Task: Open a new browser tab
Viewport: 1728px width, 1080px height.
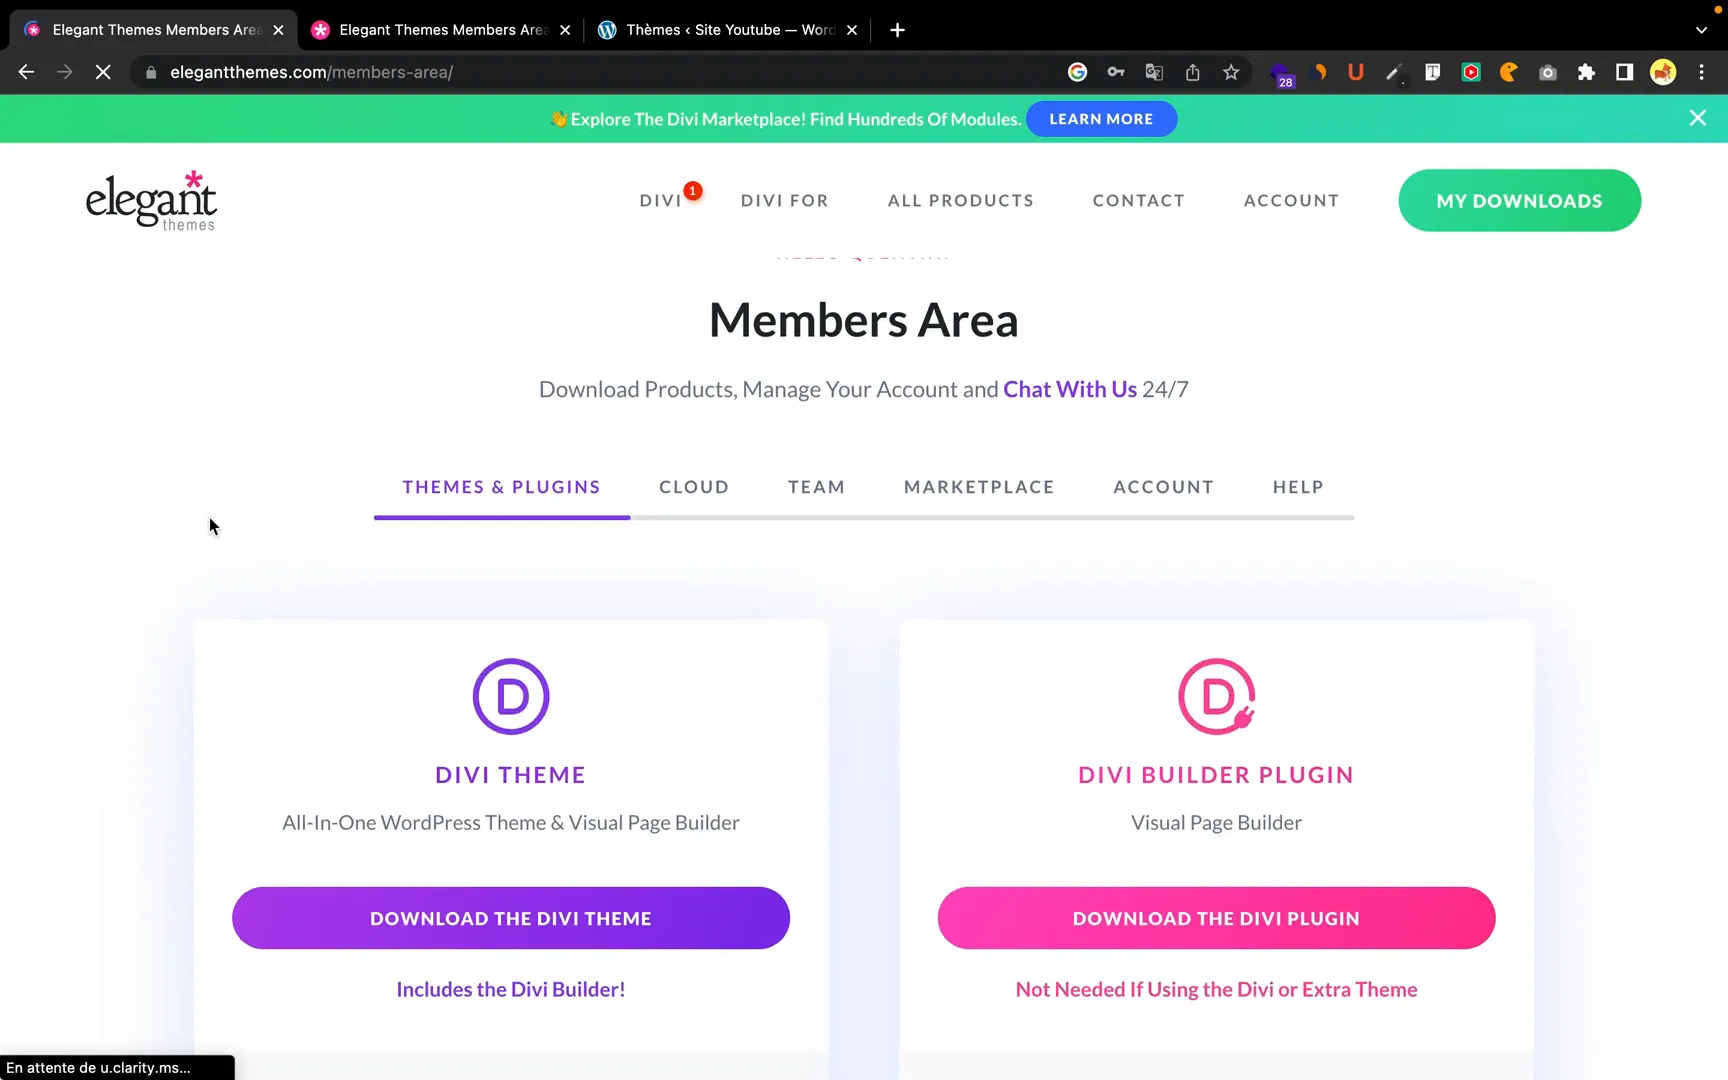Action: point(897,30)
